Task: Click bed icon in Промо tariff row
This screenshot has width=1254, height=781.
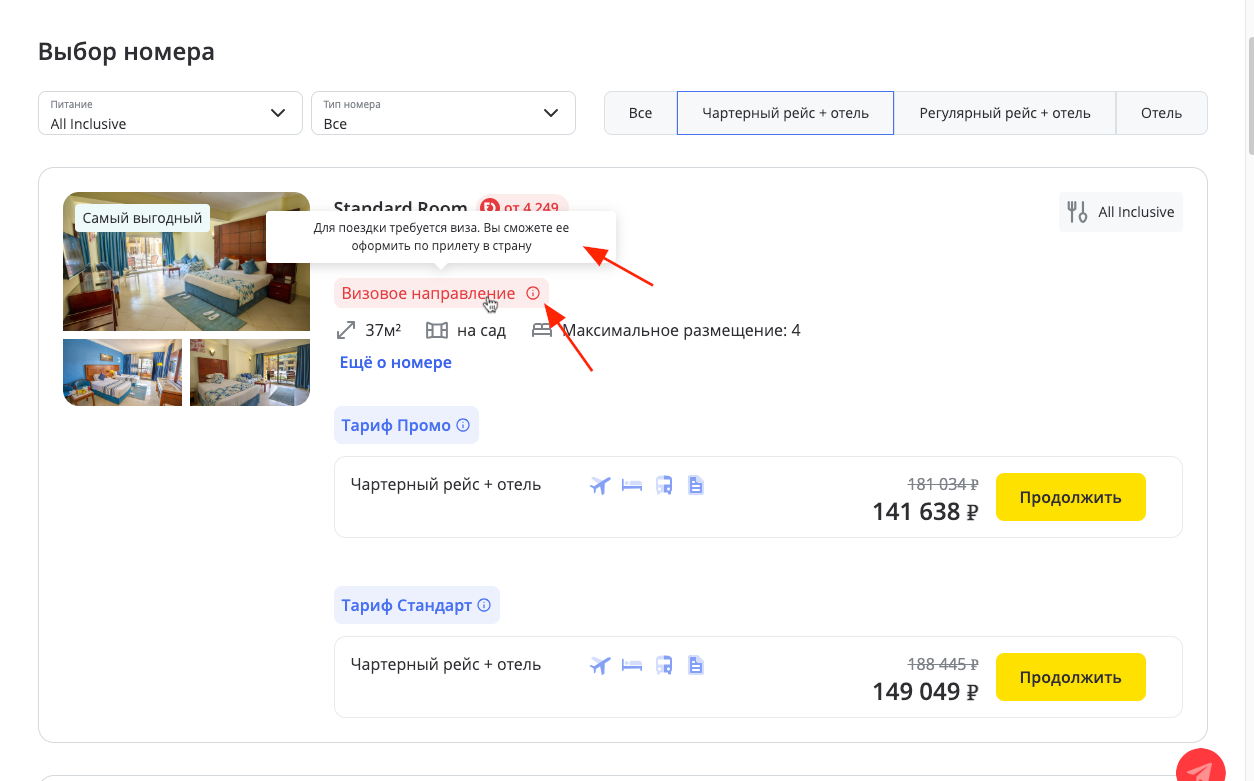Action: [x=632, y=486]
